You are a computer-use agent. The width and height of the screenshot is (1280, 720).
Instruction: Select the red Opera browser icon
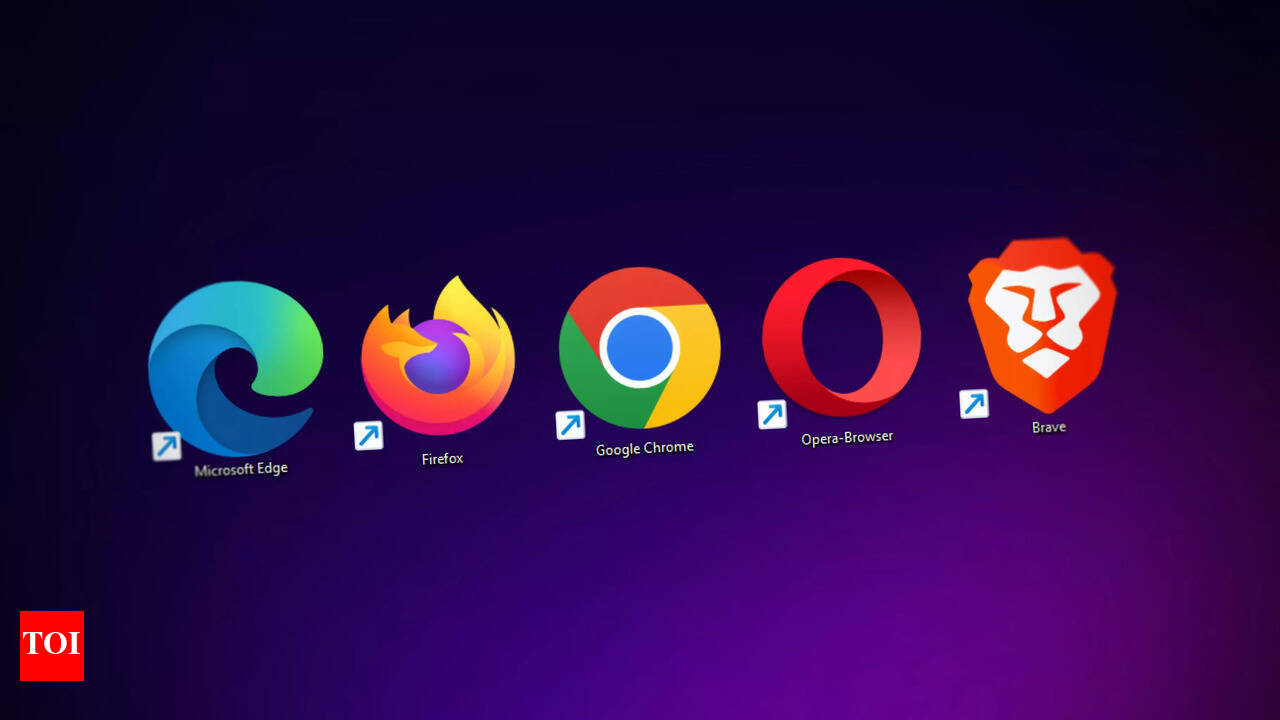click(841, 337)
